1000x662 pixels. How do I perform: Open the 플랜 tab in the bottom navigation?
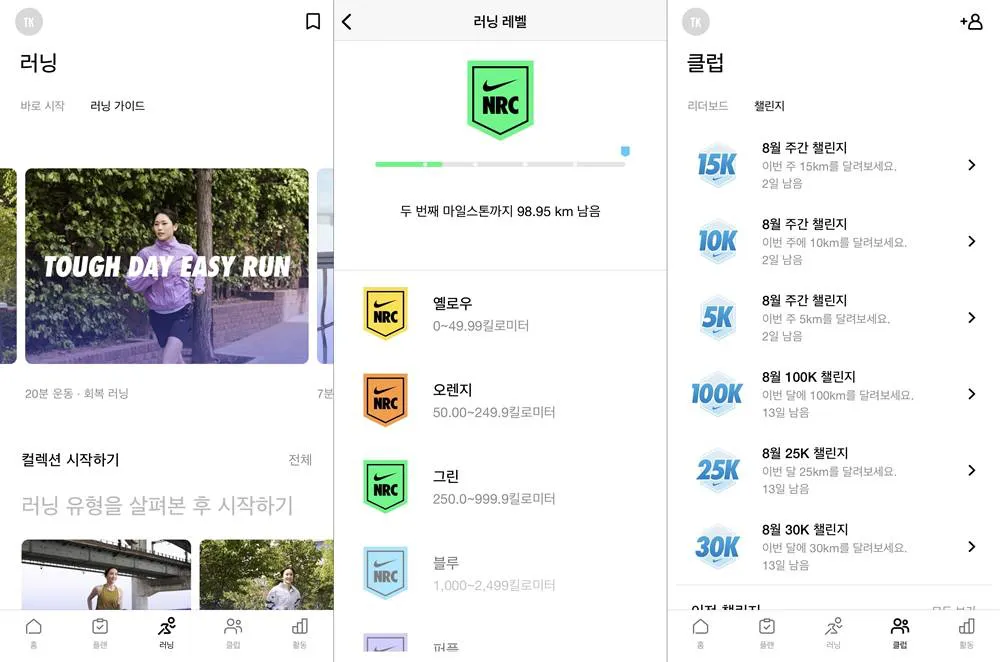(x=100, y=630)
